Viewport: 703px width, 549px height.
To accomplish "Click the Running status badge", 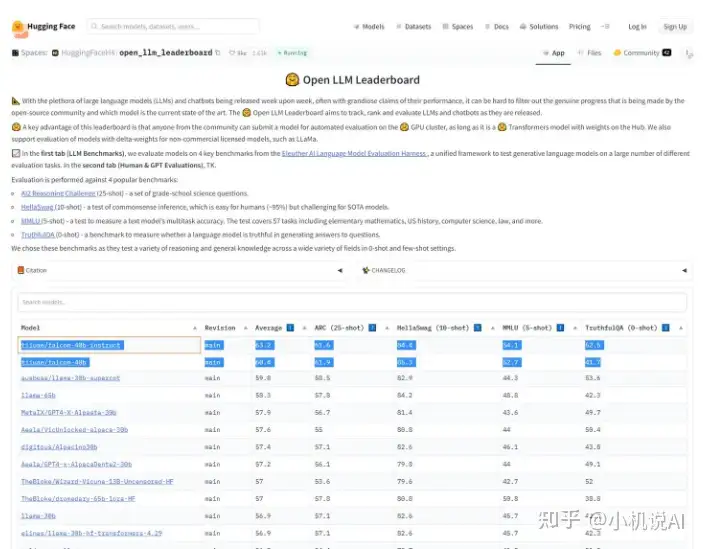I will tap(292, 53).
